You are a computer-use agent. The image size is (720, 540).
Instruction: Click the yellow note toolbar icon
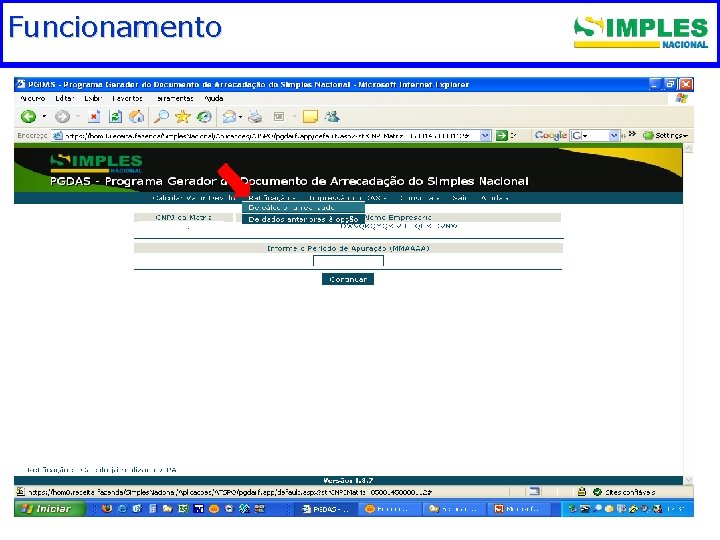click(x=310, y=117)
